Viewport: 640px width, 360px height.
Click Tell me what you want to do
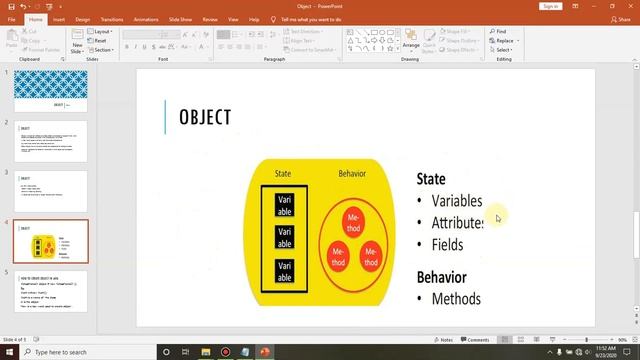(x=311, y=20)
